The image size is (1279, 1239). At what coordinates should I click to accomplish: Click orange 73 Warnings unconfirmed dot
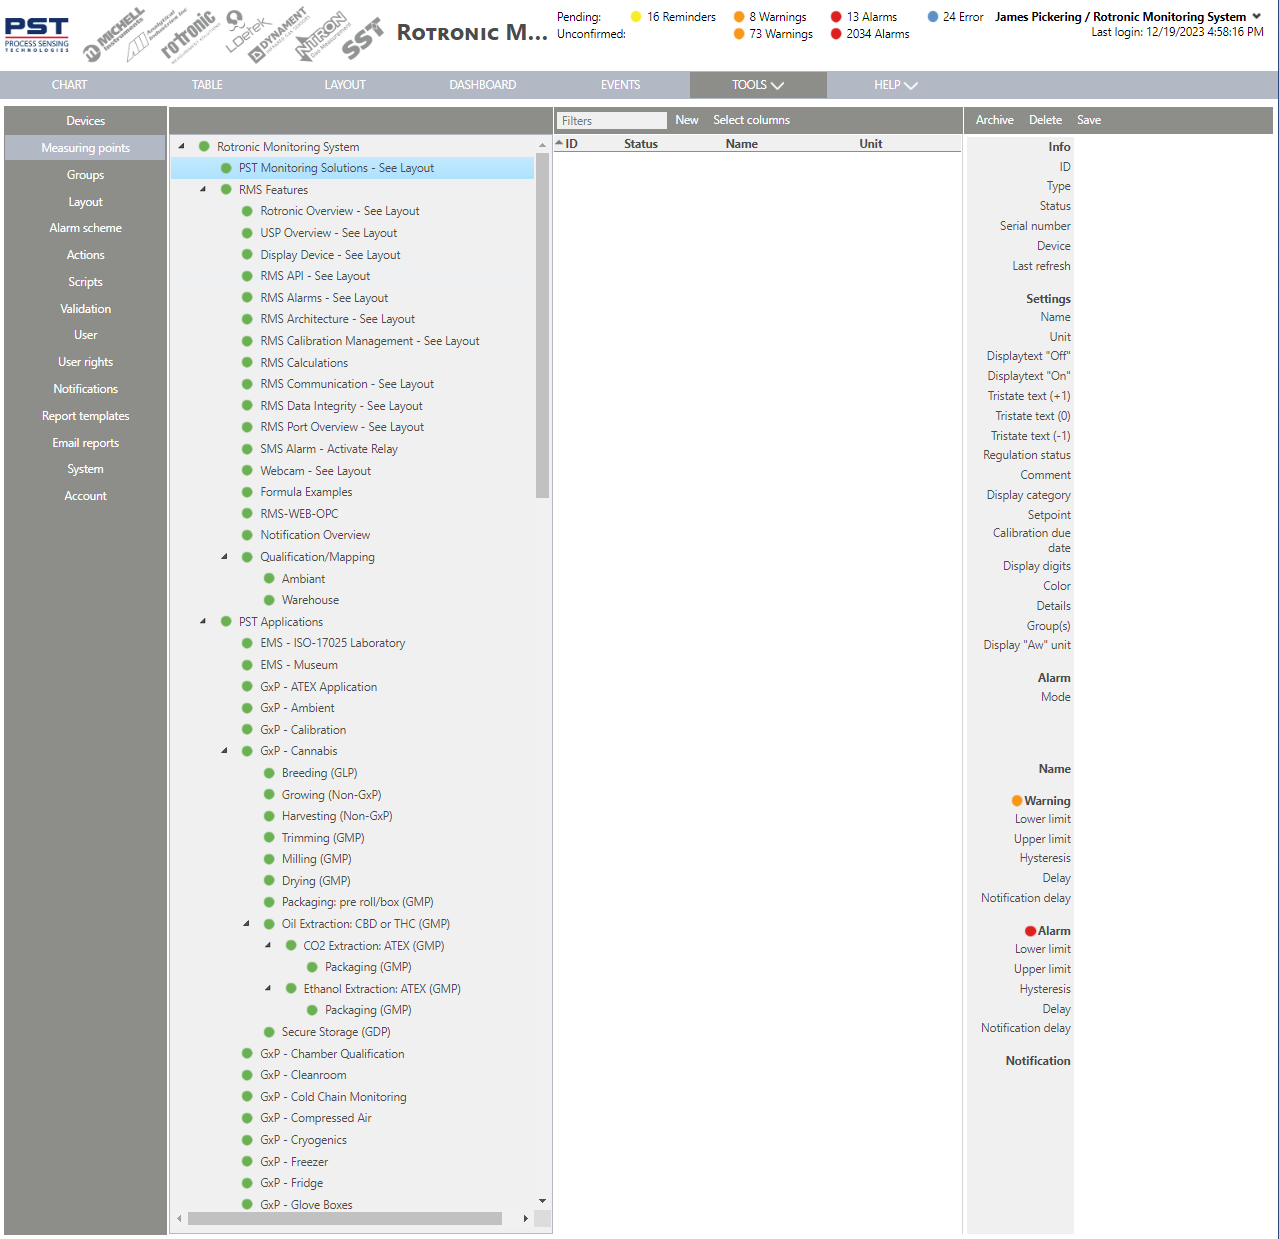739,34
